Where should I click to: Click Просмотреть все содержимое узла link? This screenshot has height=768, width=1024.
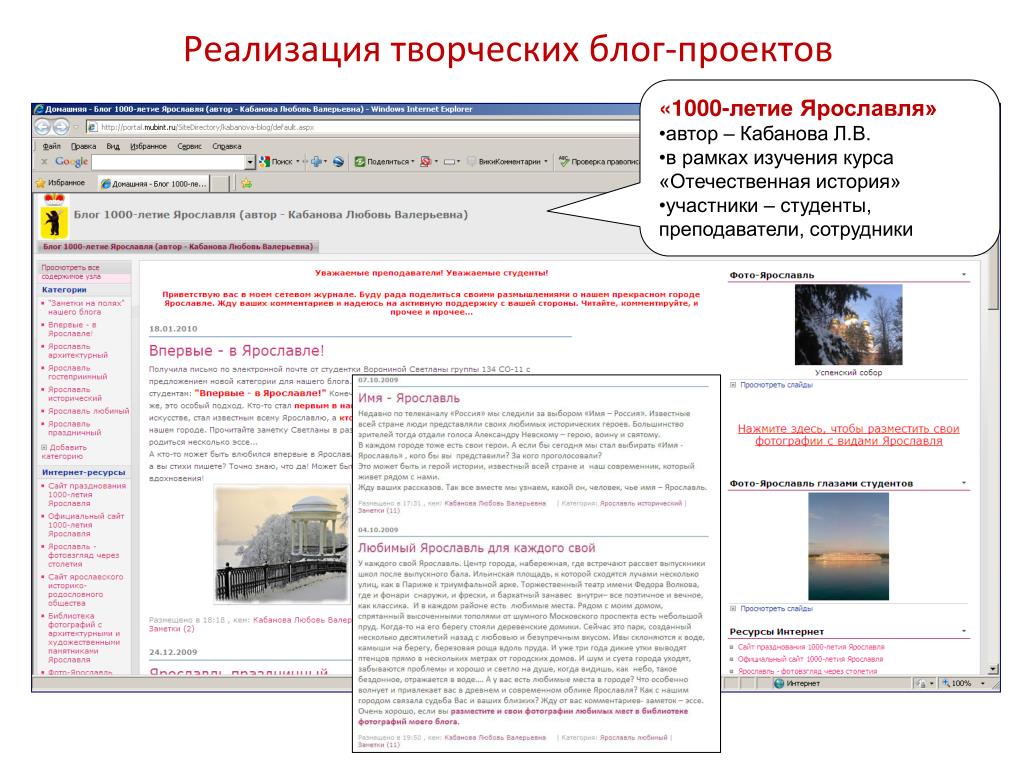71,272
